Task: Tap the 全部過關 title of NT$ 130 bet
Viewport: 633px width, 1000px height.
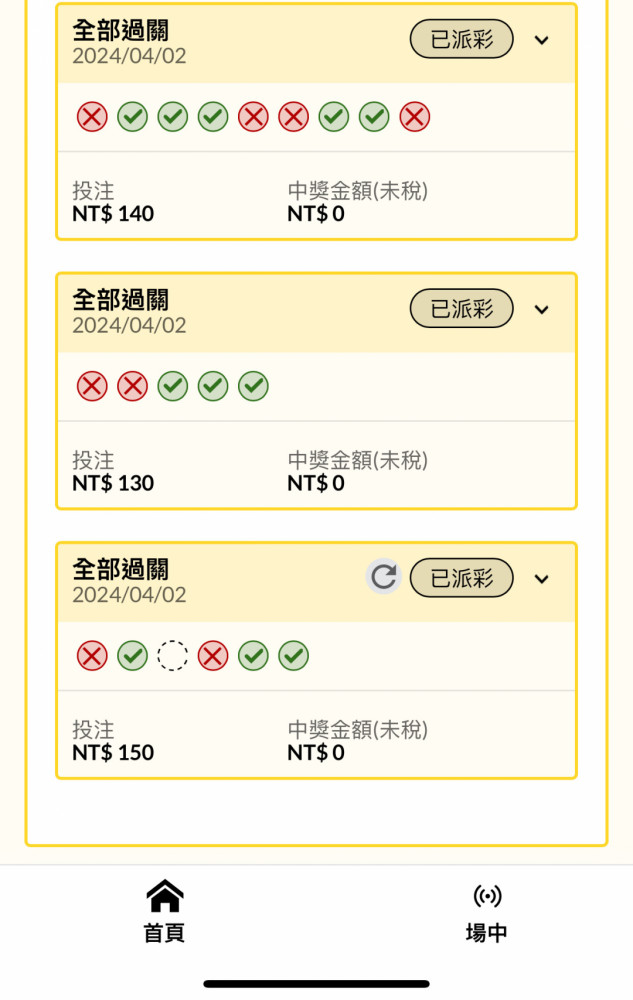Action: point(120,299)
